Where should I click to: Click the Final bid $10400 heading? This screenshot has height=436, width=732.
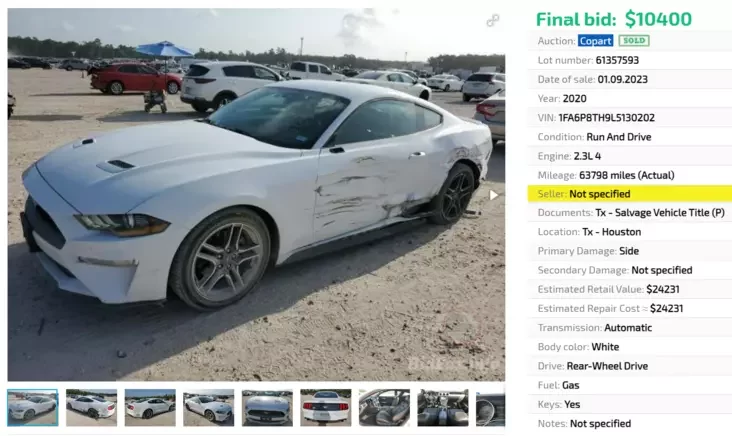(614, 19)
